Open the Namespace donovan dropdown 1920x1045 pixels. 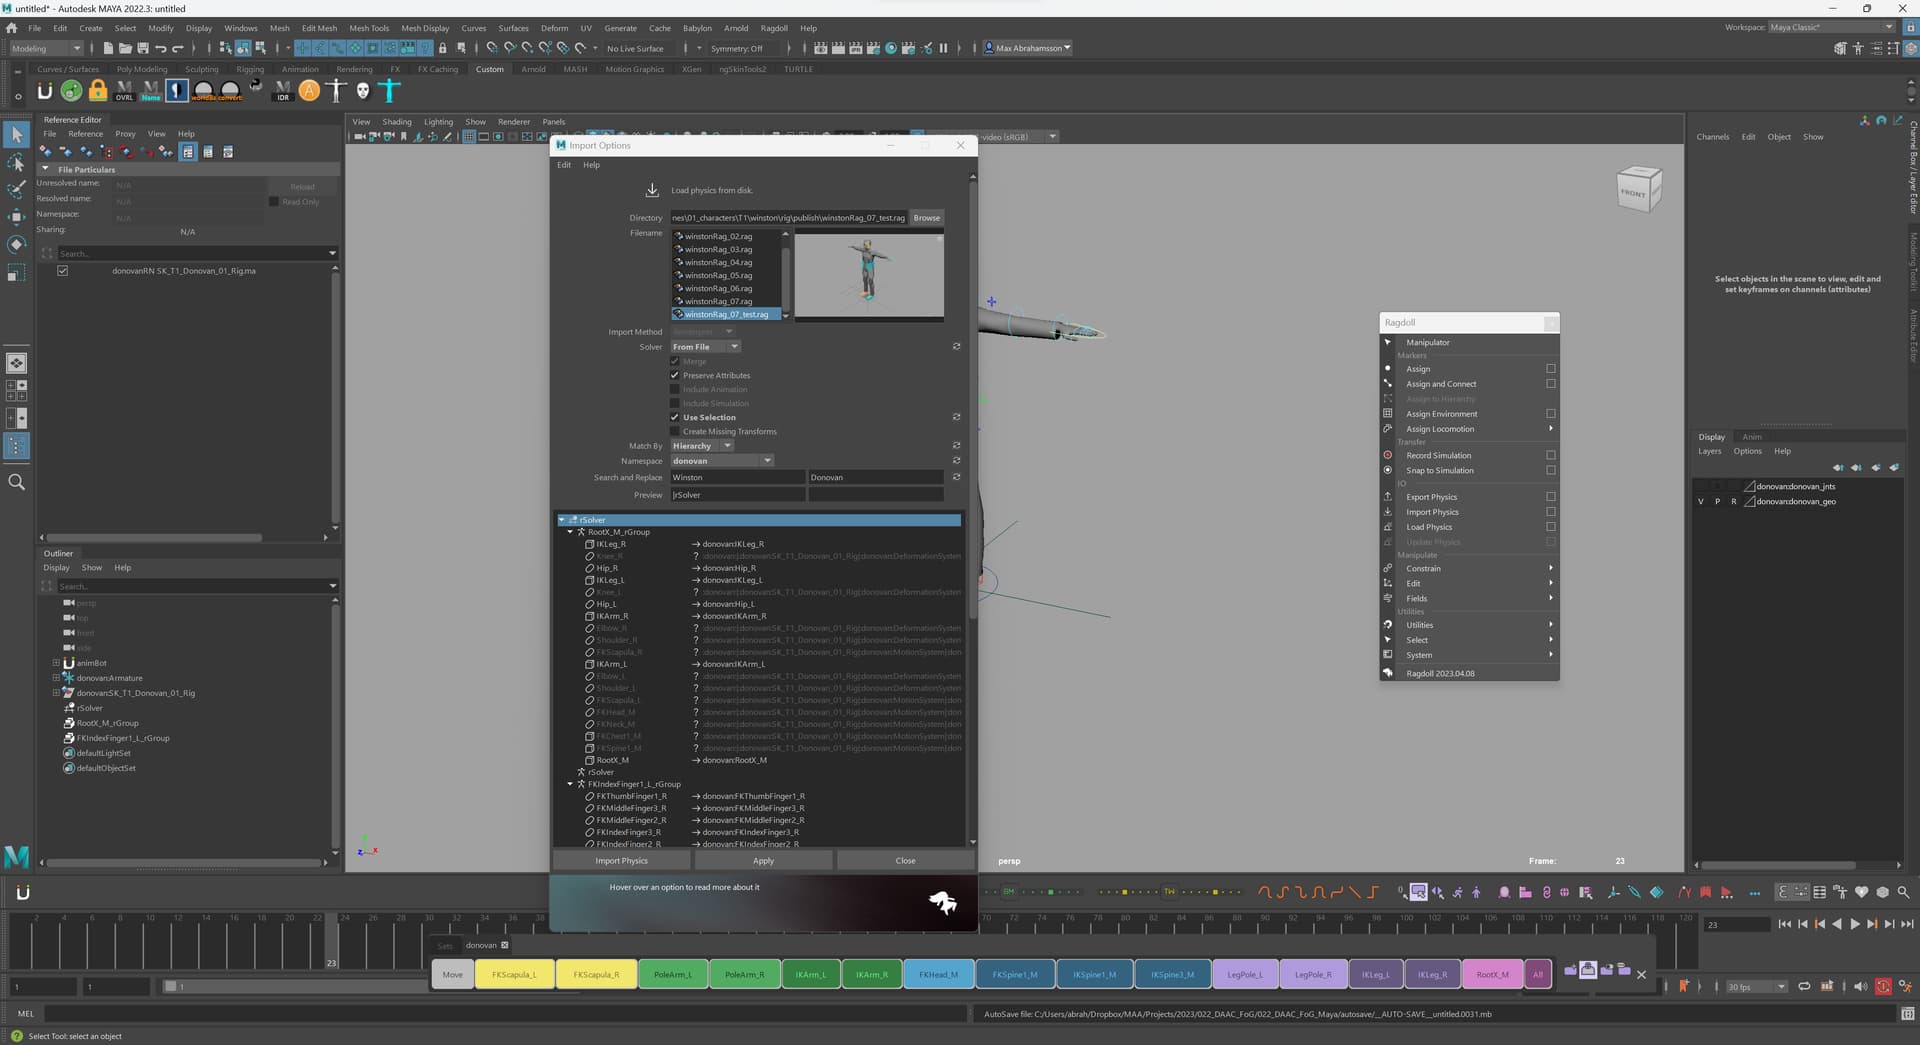pyautogui.click(x=722, y=461)
